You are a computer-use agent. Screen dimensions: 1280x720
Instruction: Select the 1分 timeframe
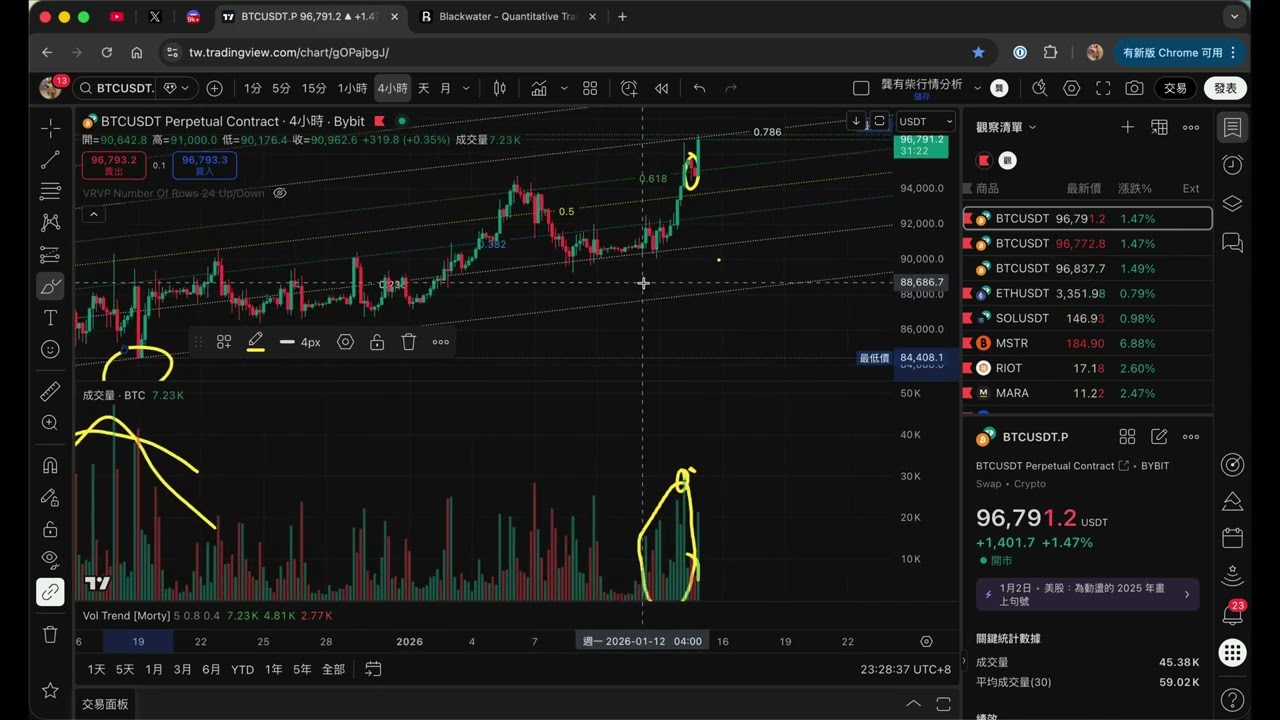253,88
